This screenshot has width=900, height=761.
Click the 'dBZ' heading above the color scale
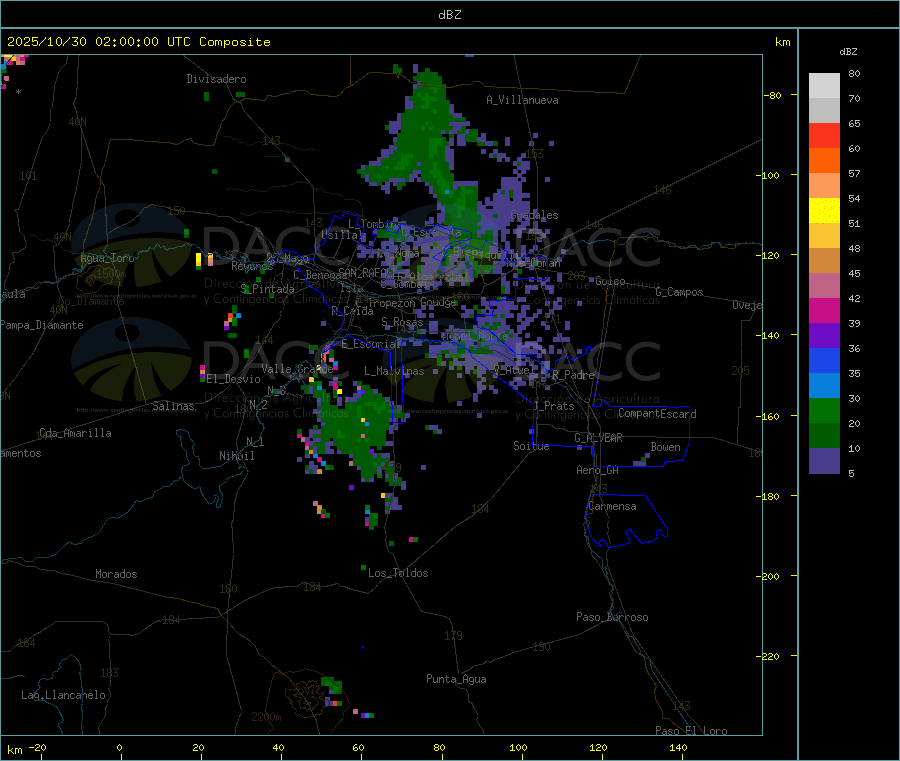coord(848,52)
